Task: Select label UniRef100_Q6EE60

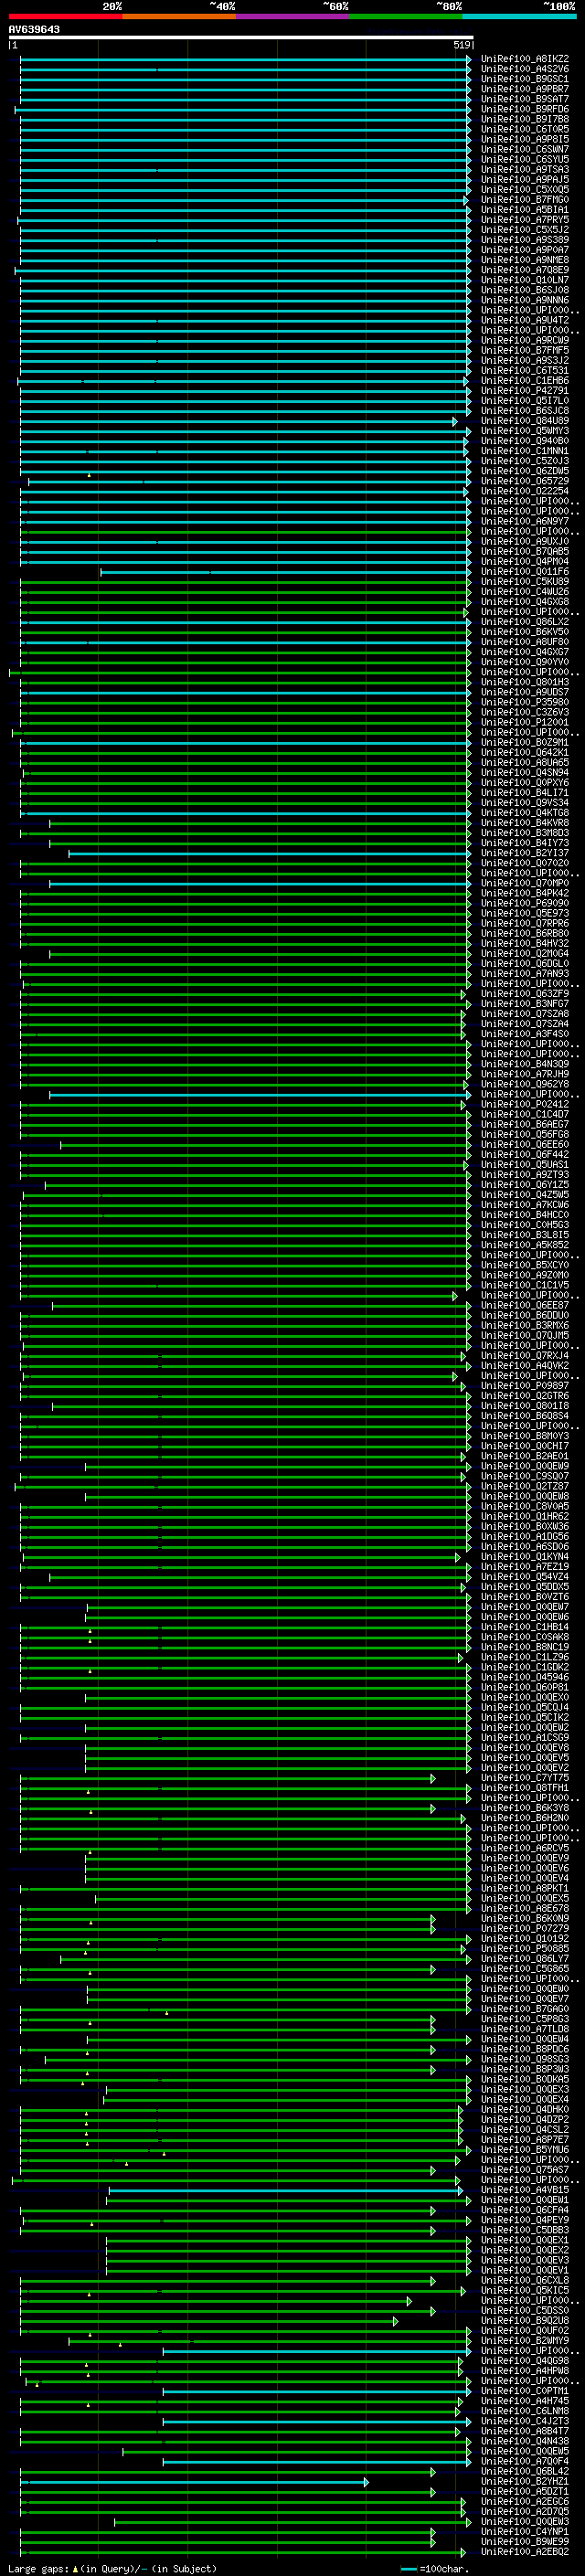Action: (525, 1144)
